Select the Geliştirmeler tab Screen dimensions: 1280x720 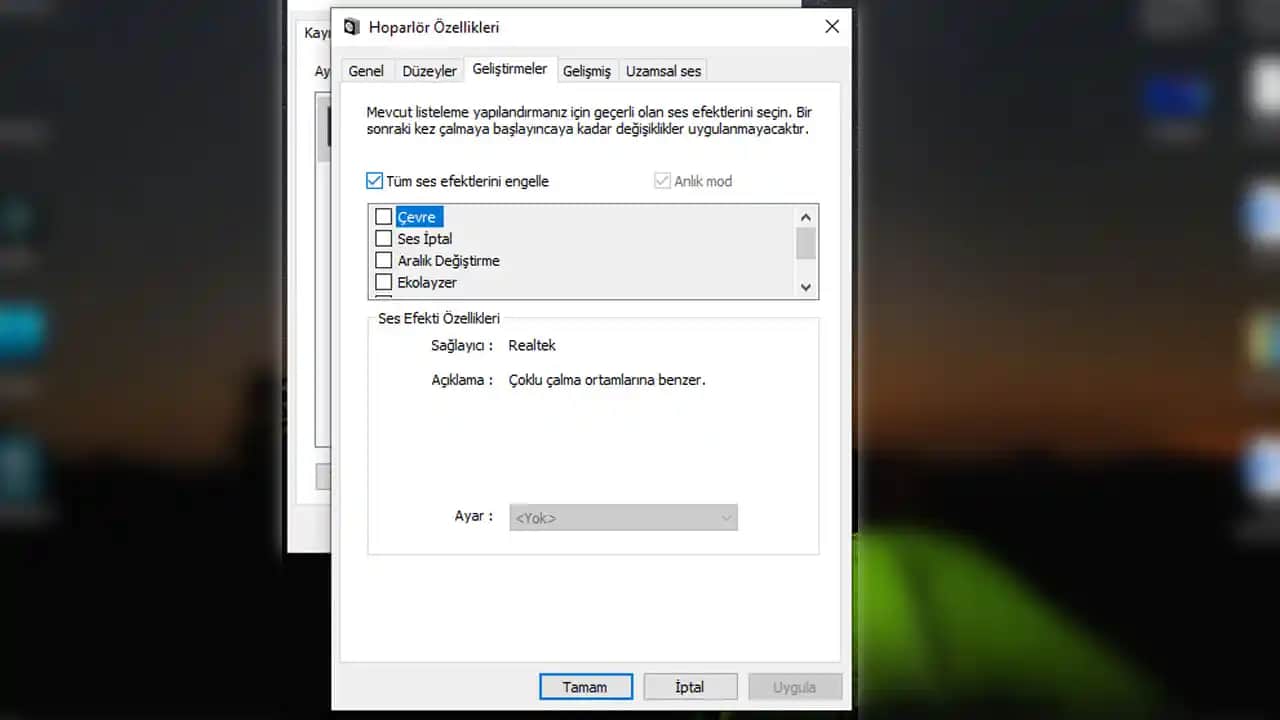(510, 69)
